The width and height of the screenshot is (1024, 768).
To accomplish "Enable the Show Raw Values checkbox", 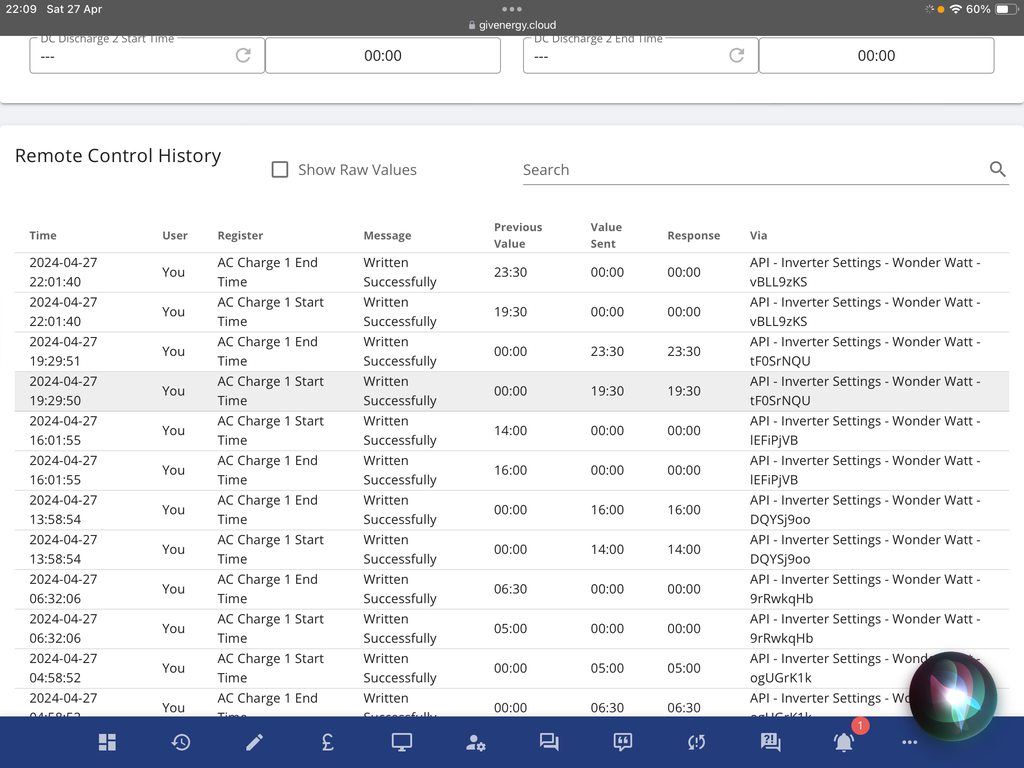I will (280, 170).
